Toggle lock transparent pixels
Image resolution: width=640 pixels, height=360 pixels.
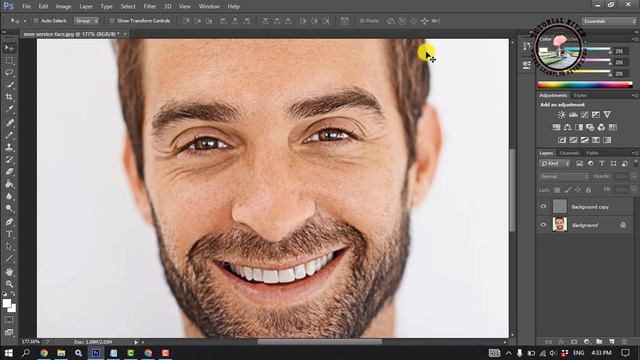(x=557, y=190)
